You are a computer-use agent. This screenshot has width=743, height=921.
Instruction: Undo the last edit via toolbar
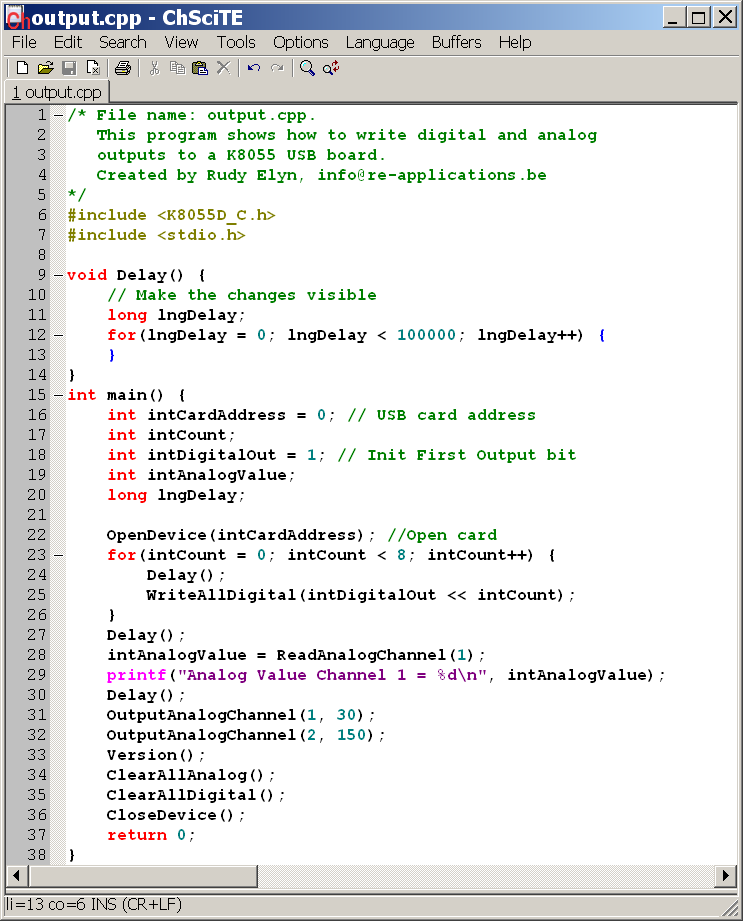254,68
